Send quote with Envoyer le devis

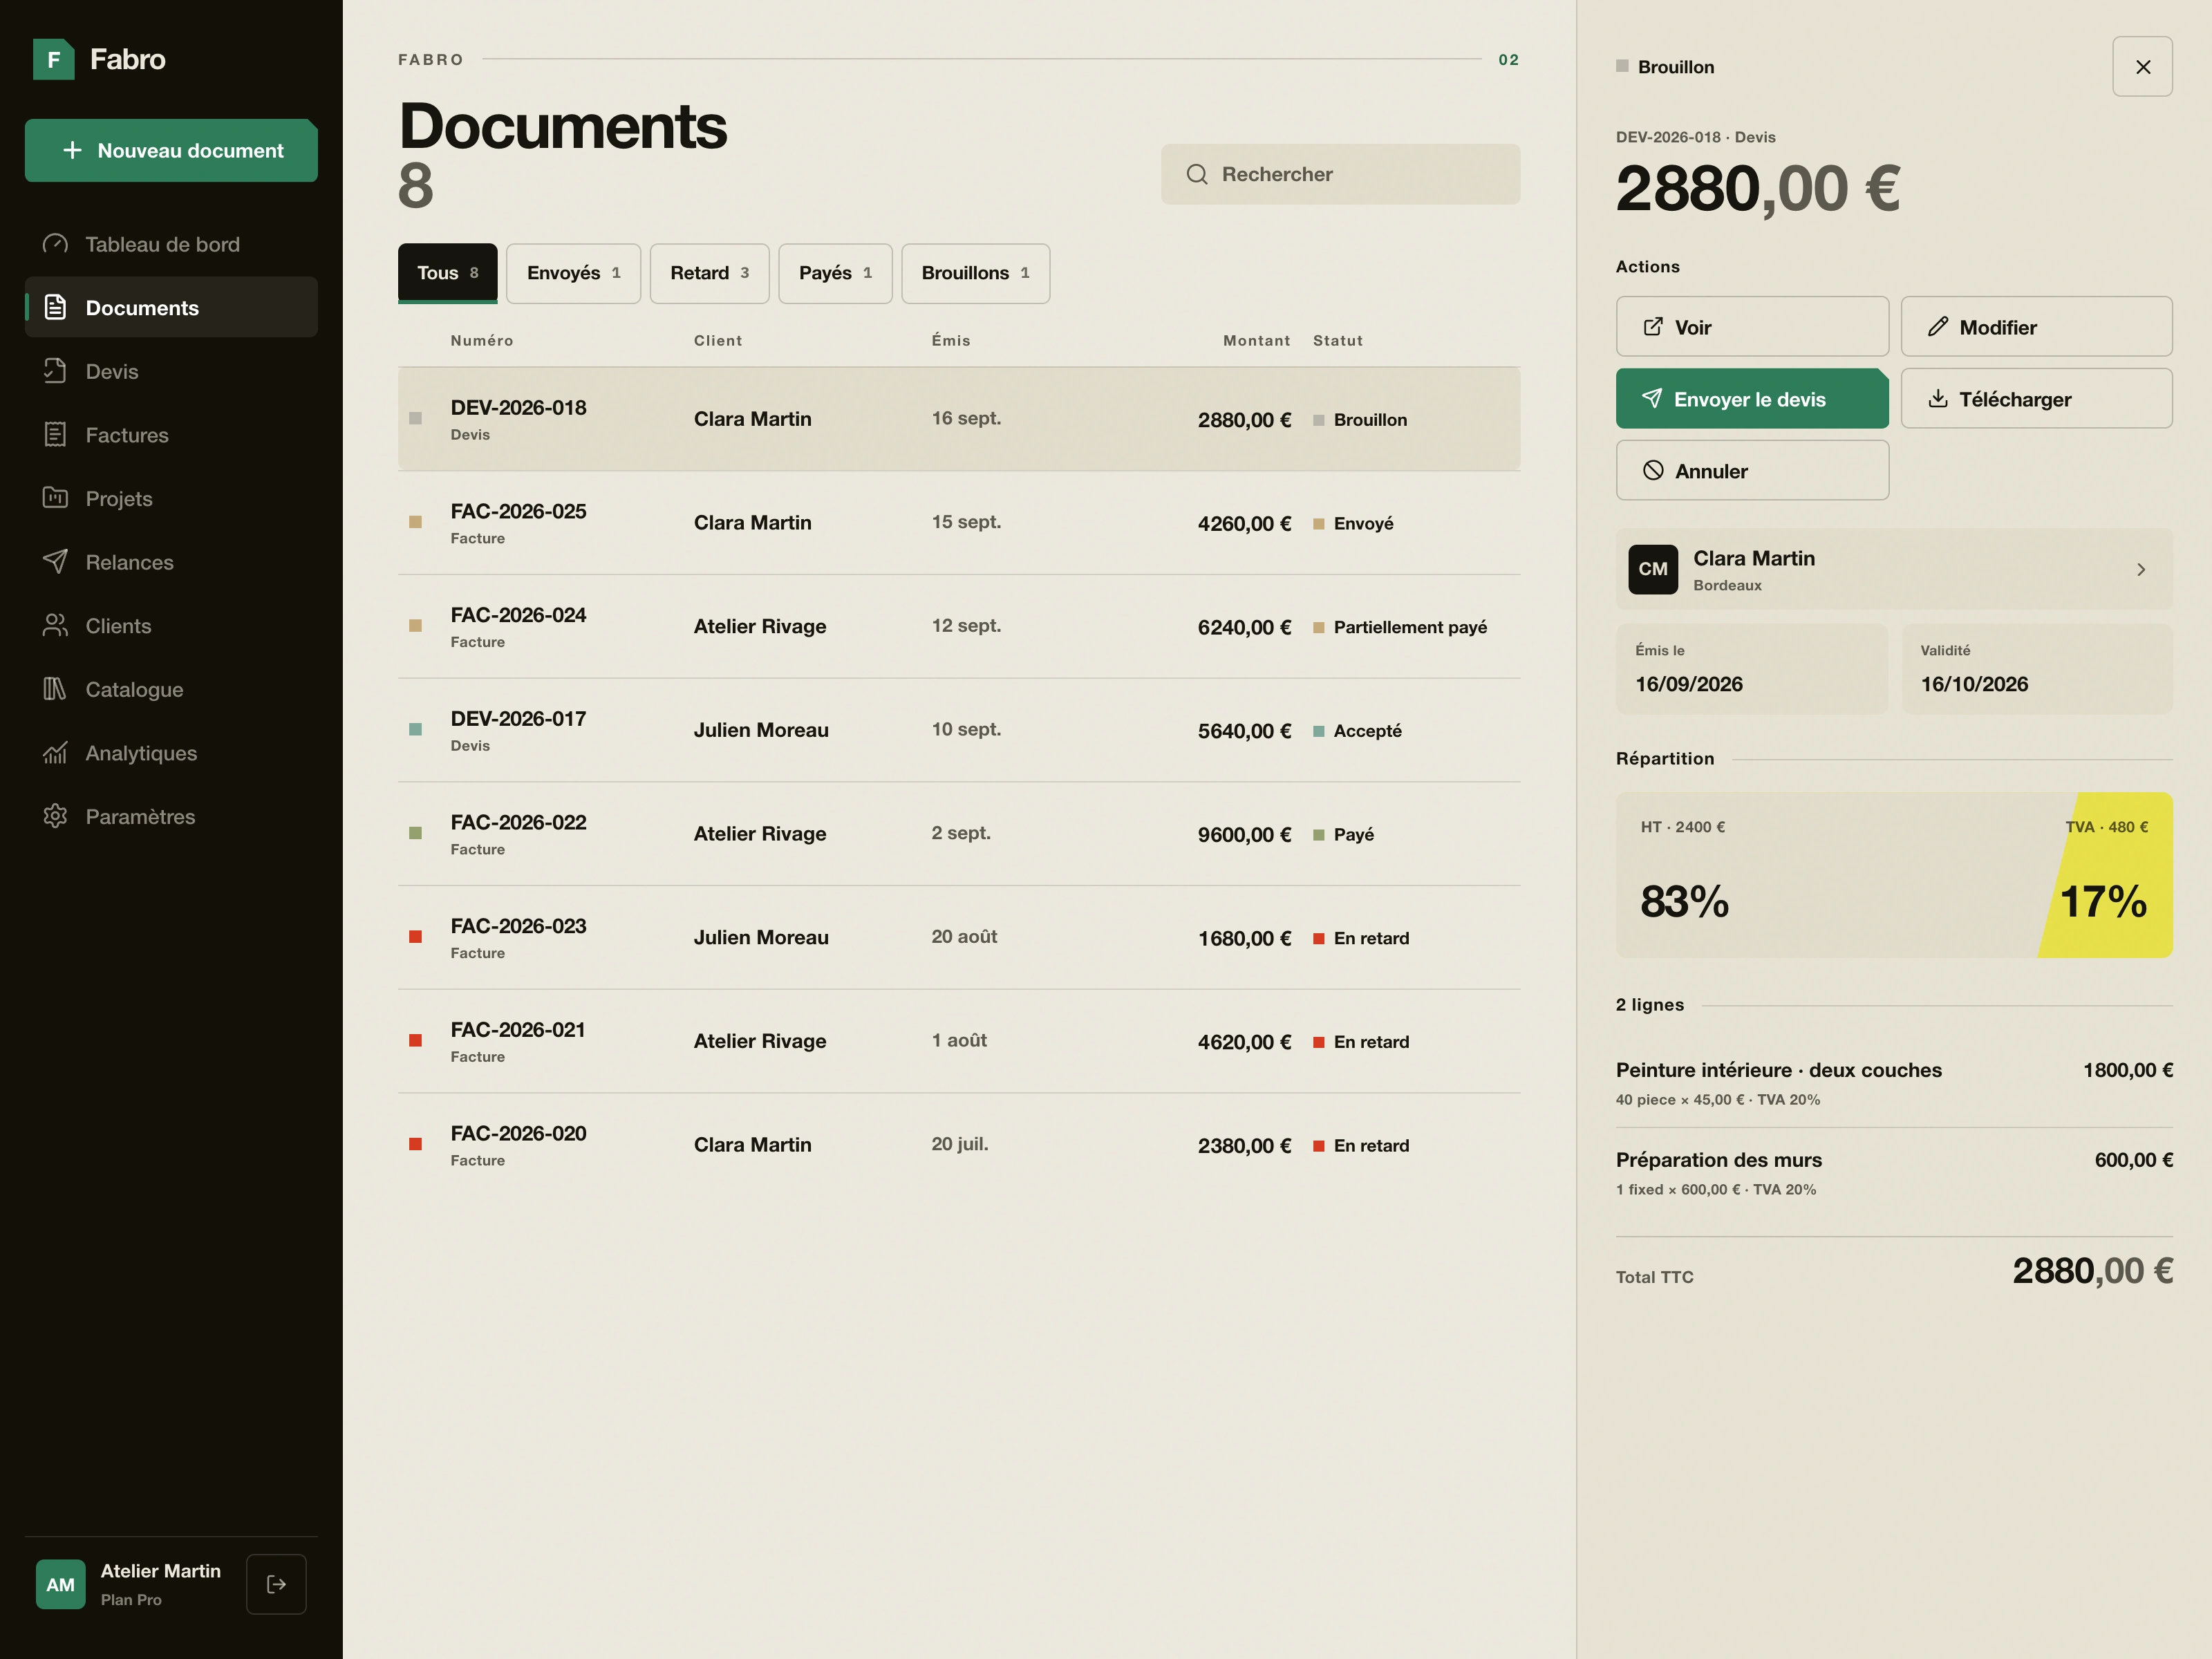[1752, 398]
